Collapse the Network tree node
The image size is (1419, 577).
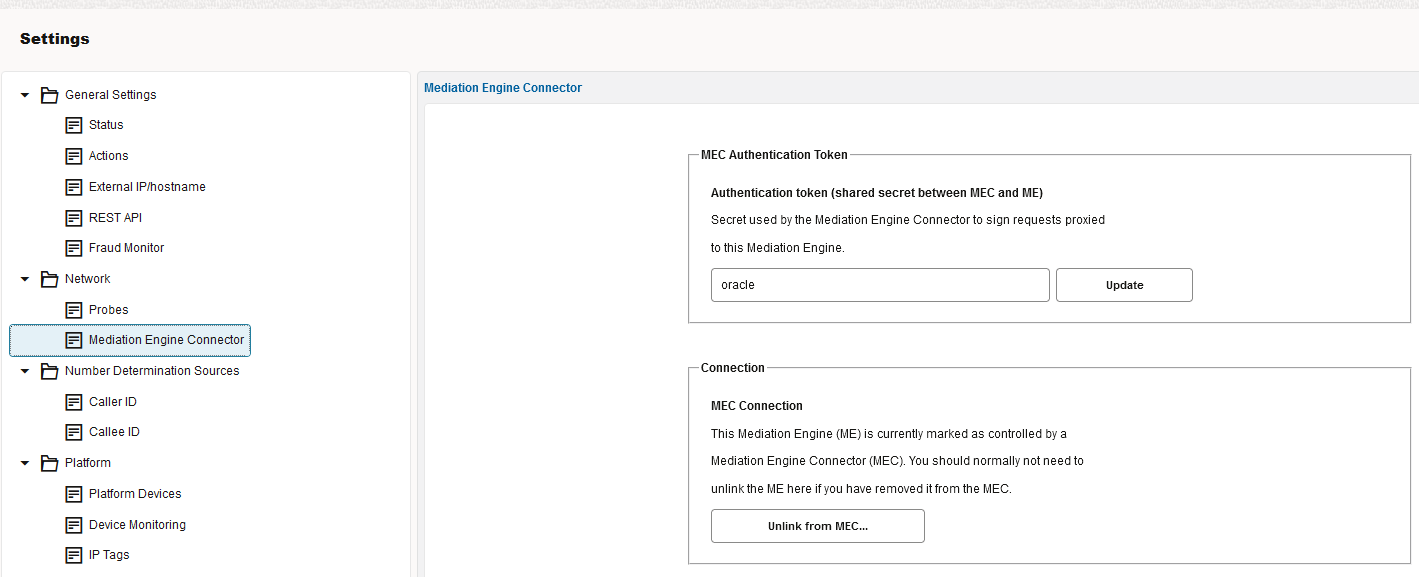pyautogui.click(x=25, y=279)
